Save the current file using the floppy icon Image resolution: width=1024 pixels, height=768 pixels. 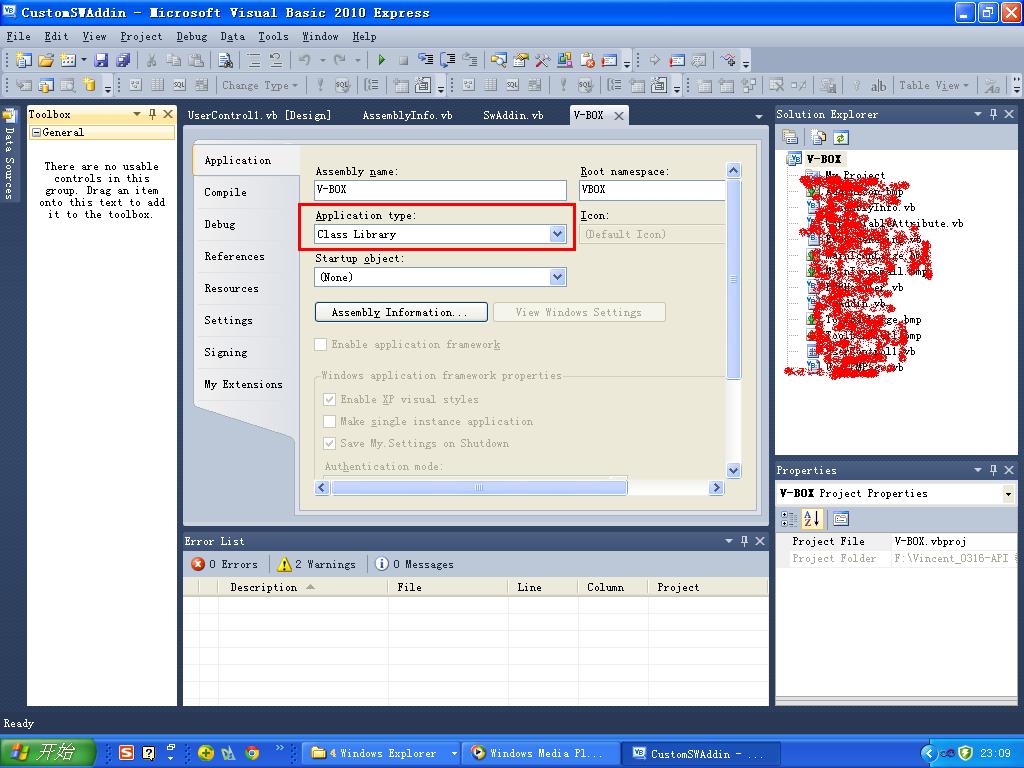click(x=101, y=61)
